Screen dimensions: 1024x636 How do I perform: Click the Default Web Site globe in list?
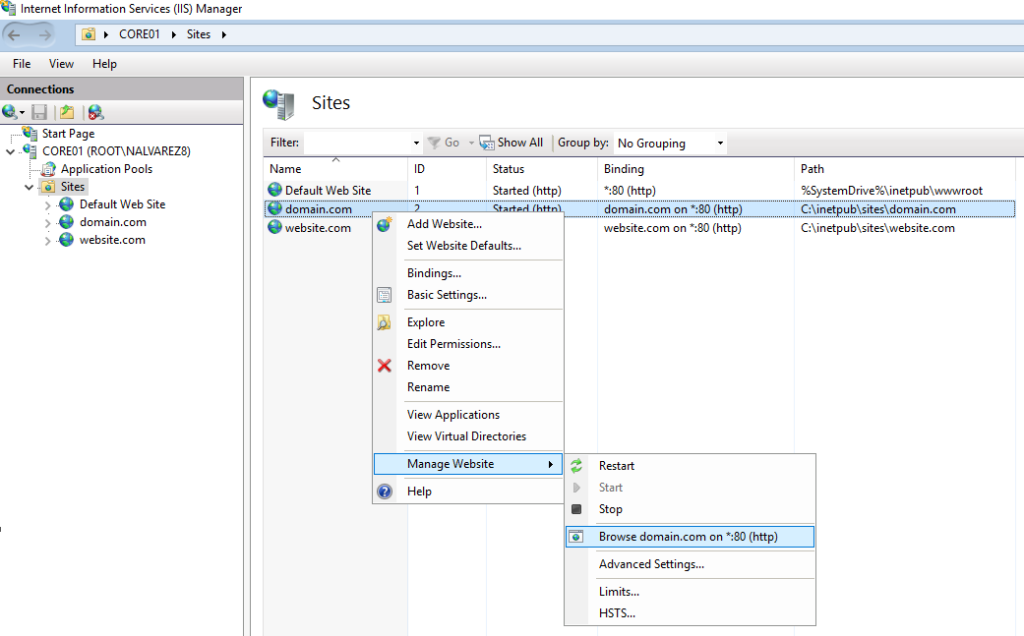(x=275, y=190)
